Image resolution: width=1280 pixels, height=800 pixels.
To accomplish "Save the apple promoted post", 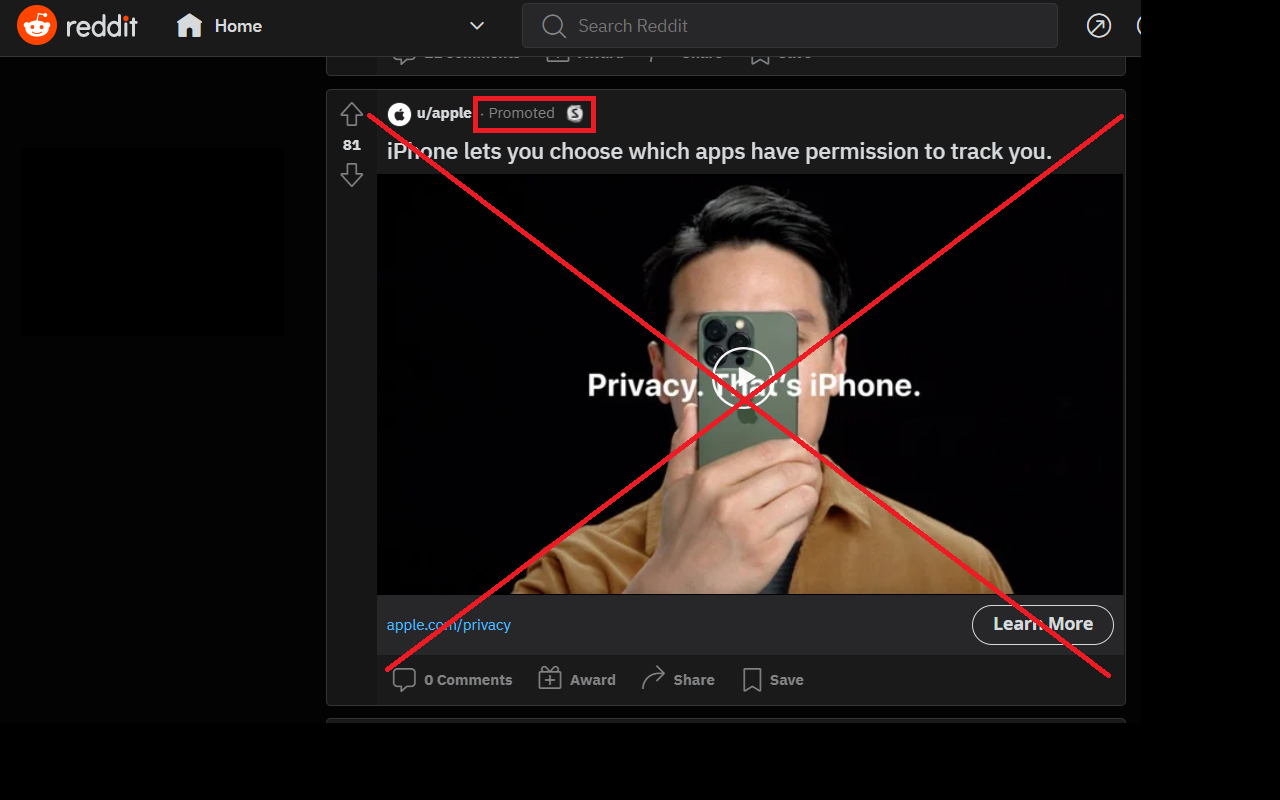I will pos(773,680).
